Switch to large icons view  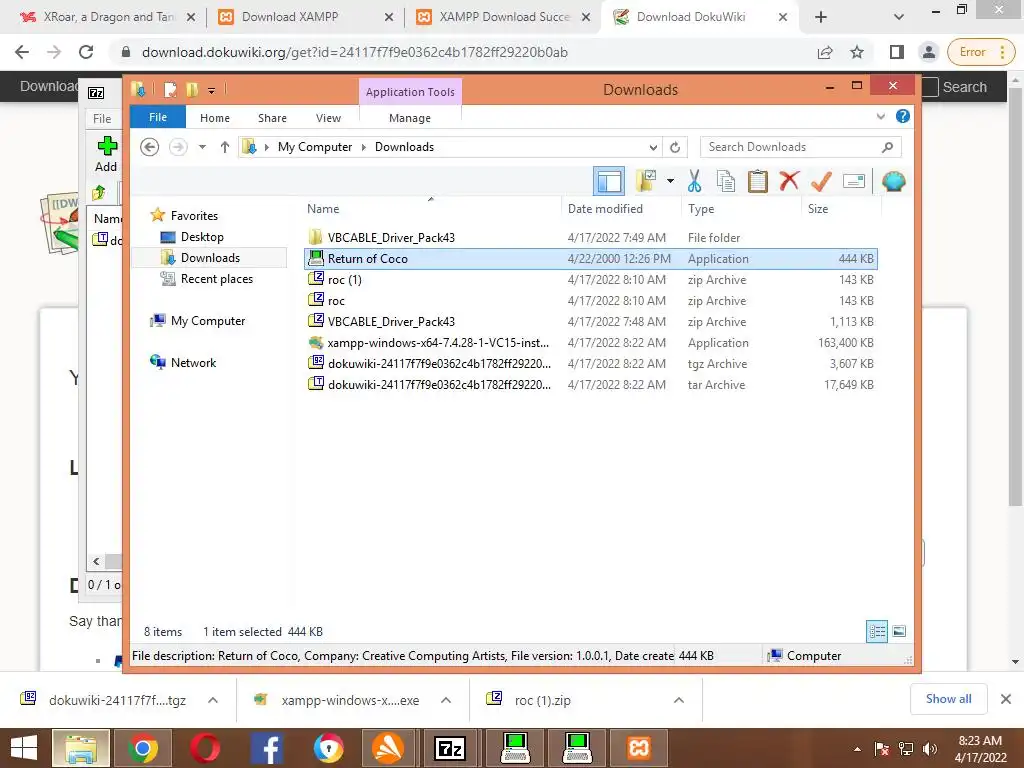[x=899, y=631]
